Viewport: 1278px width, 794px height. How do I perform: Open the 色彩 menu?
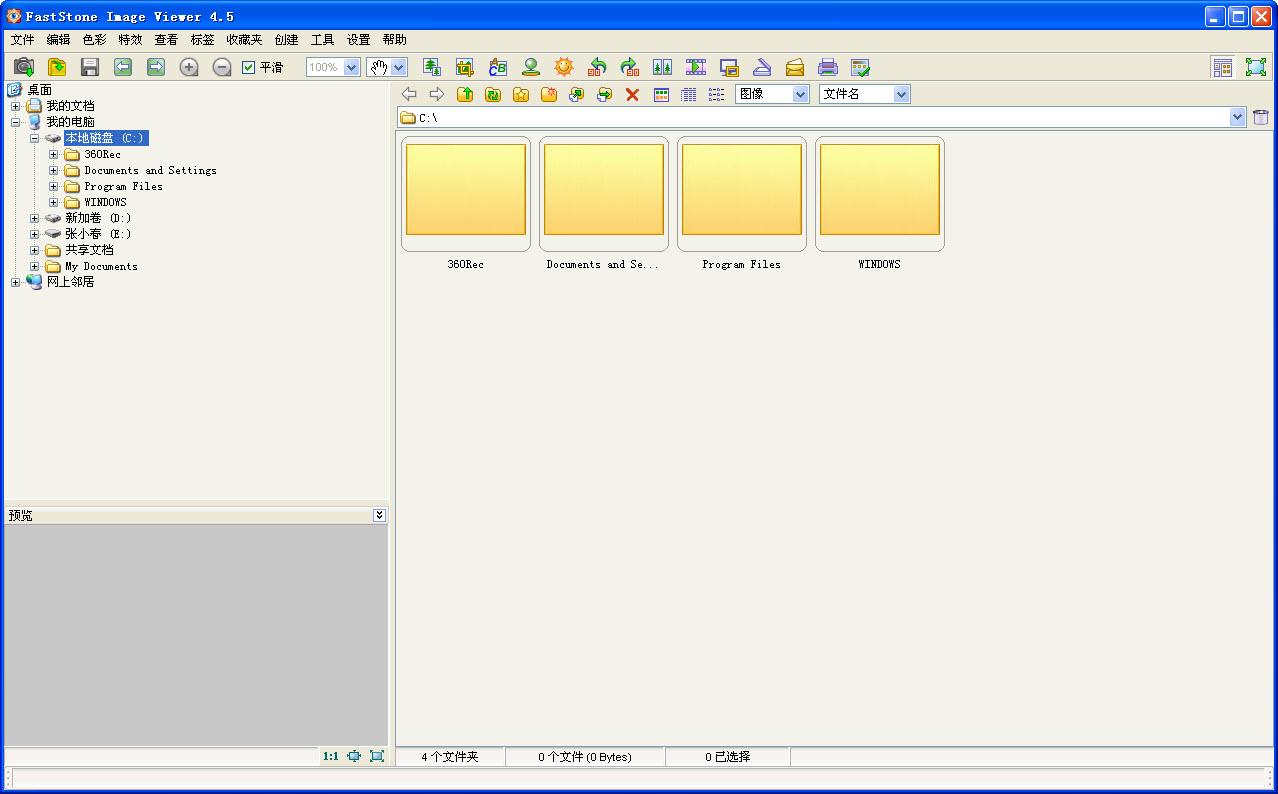click(94, 40)
